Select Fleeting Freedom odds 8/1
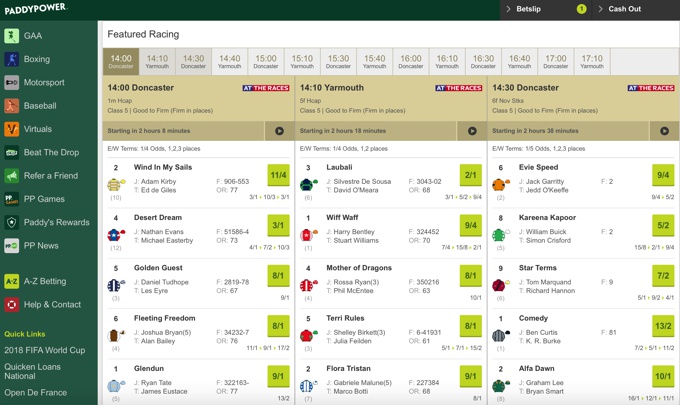Image resolution: width=680 pixels, height=405 pixels. pos(278,326)
